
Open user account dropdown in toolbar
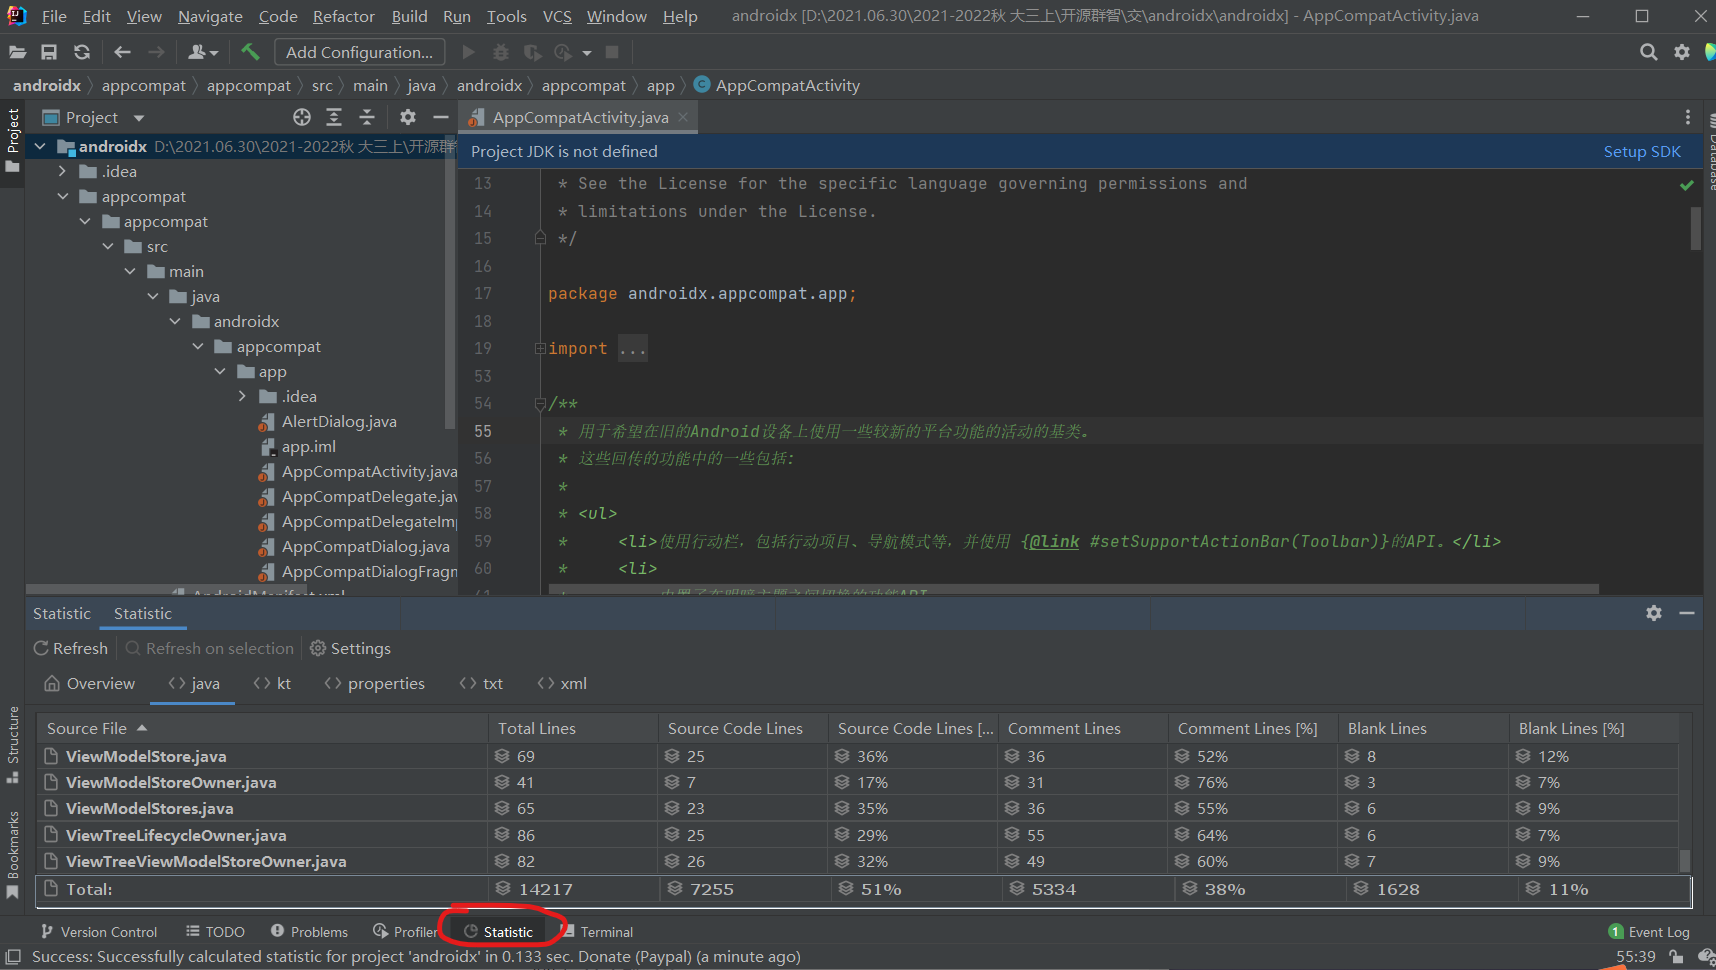point(203,52)
